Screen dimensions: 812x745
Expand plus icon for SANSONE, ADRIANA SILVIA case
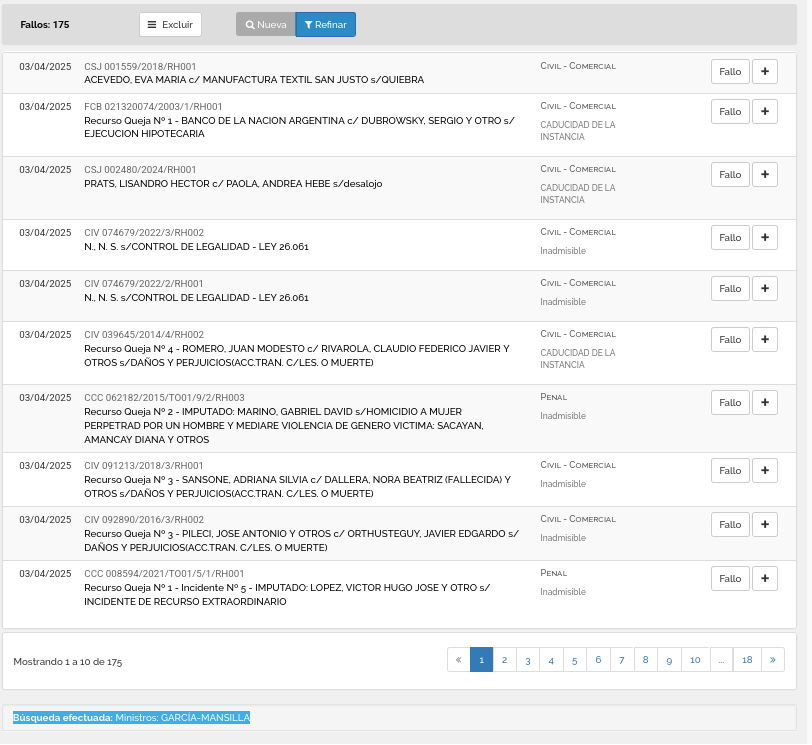(765, 471)
